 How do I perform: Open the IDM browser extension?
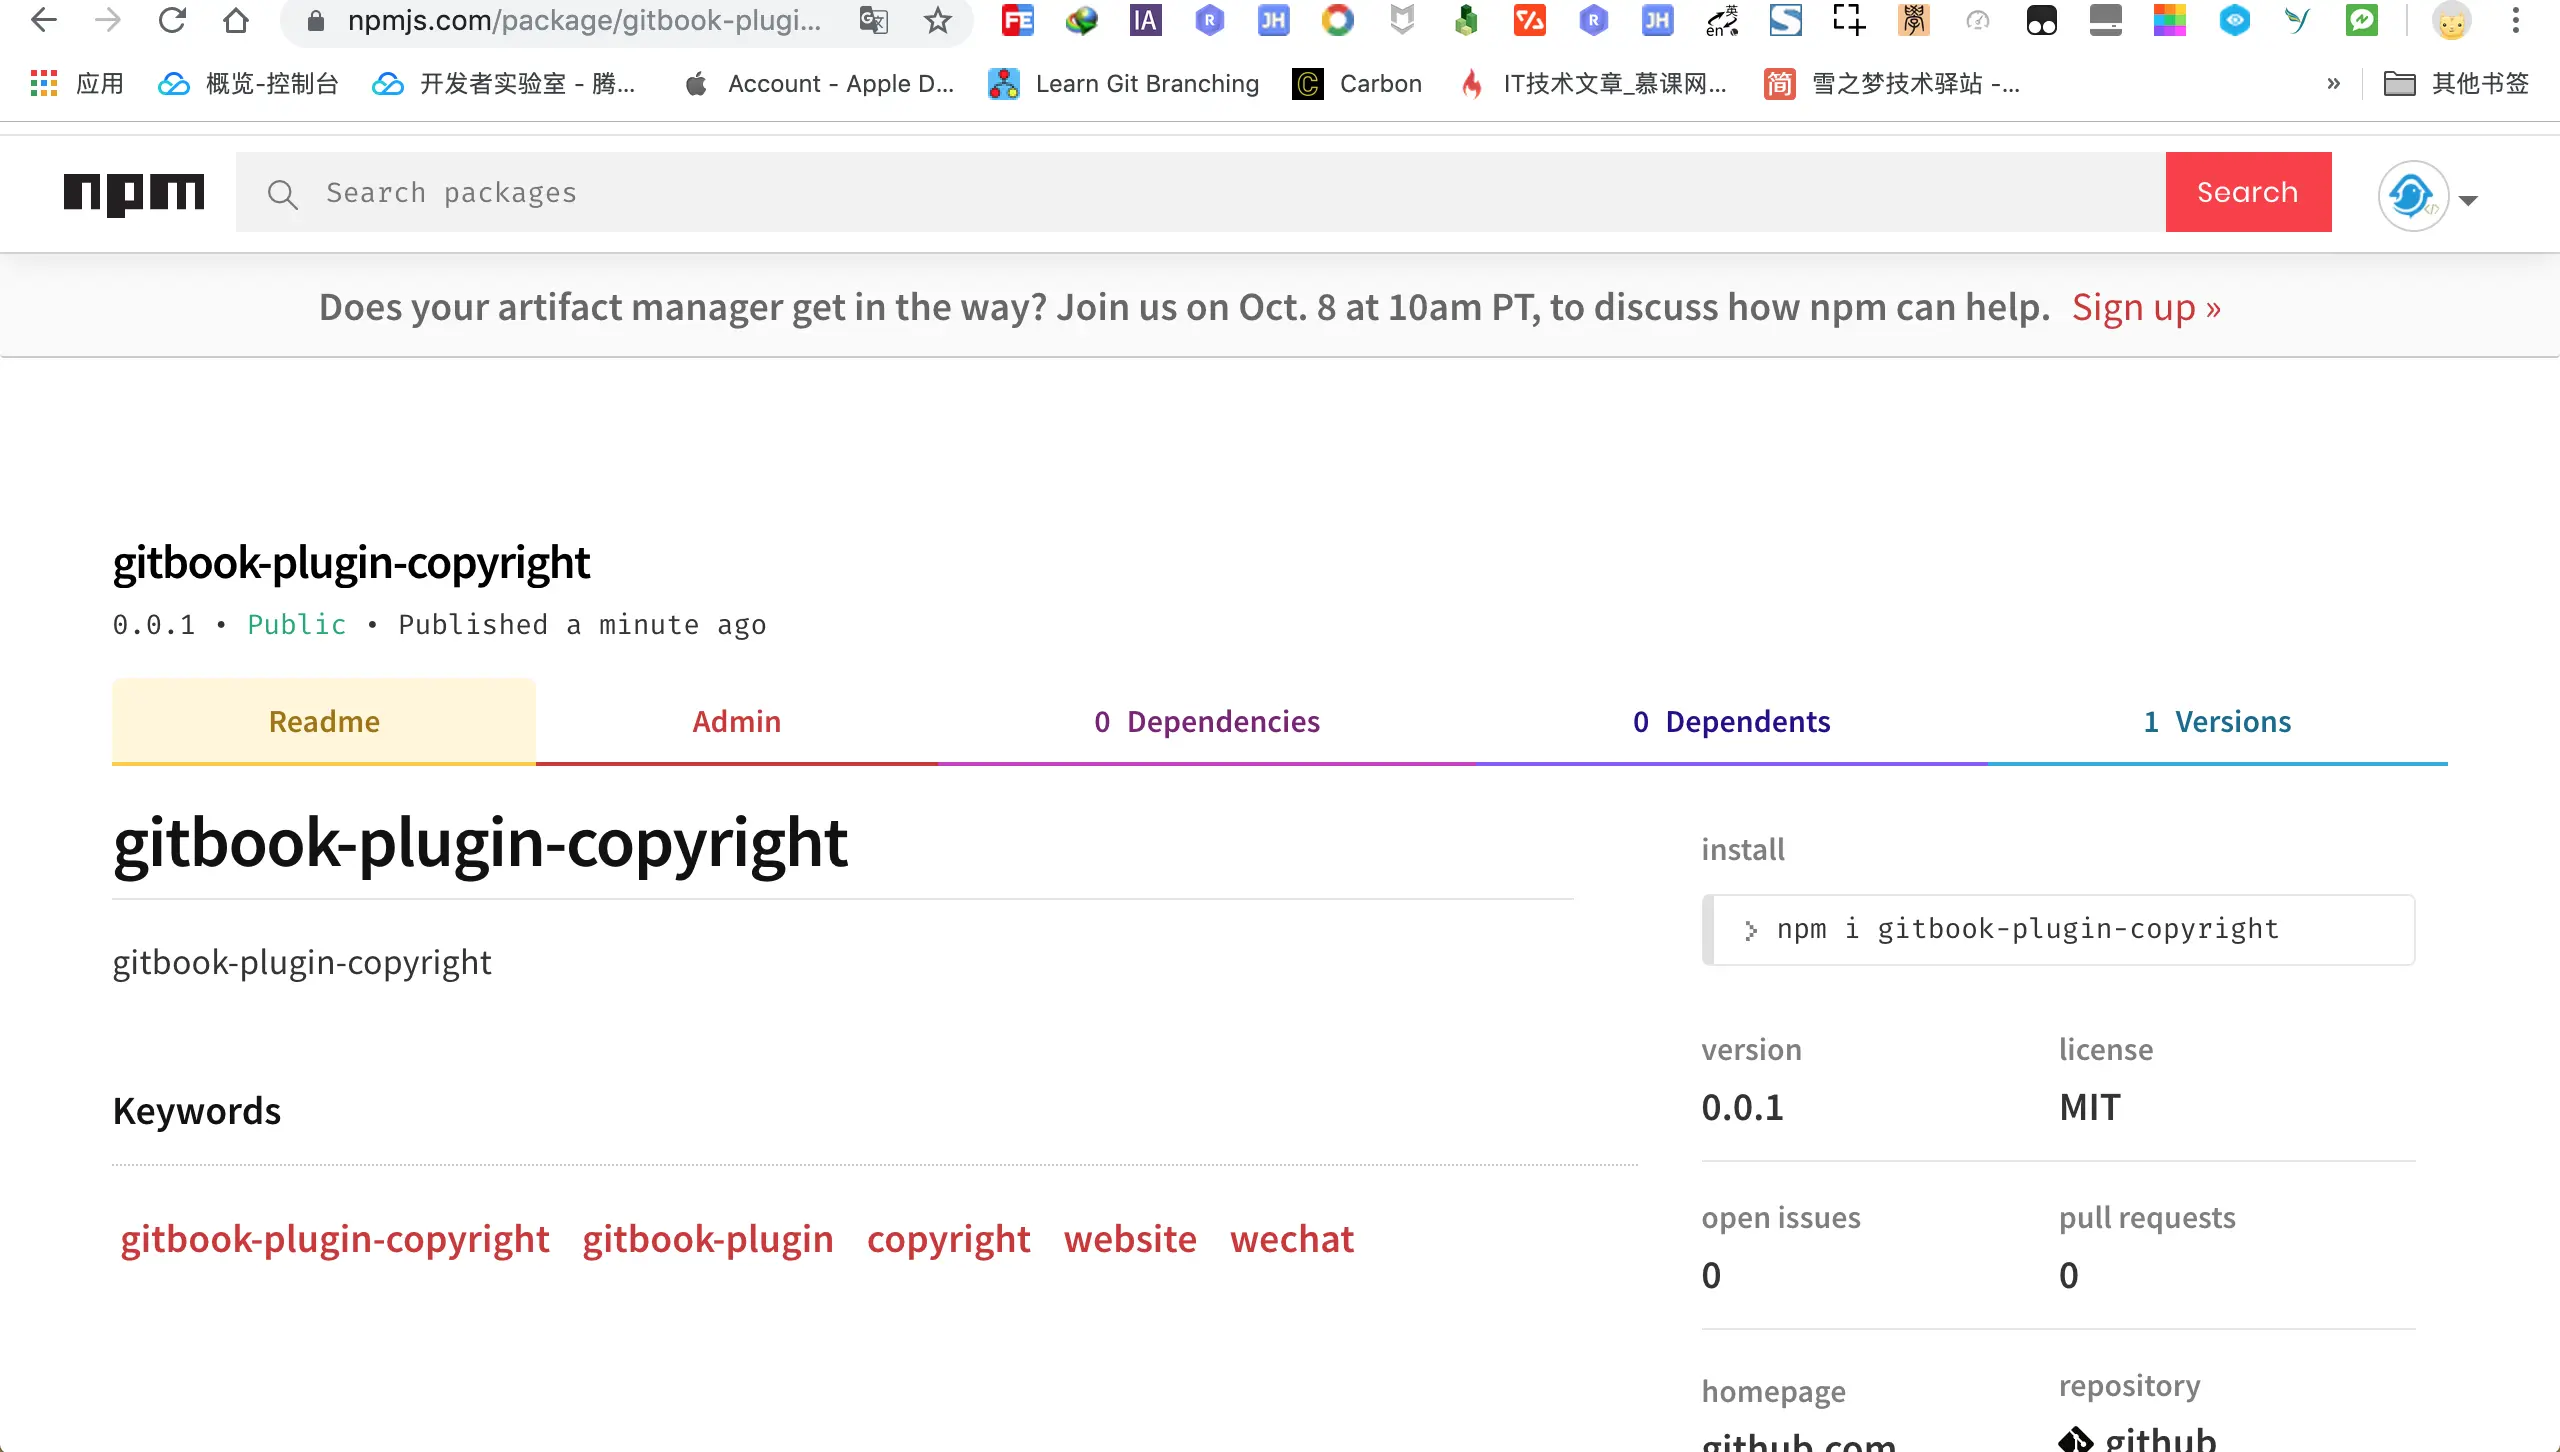(1081, 20)
